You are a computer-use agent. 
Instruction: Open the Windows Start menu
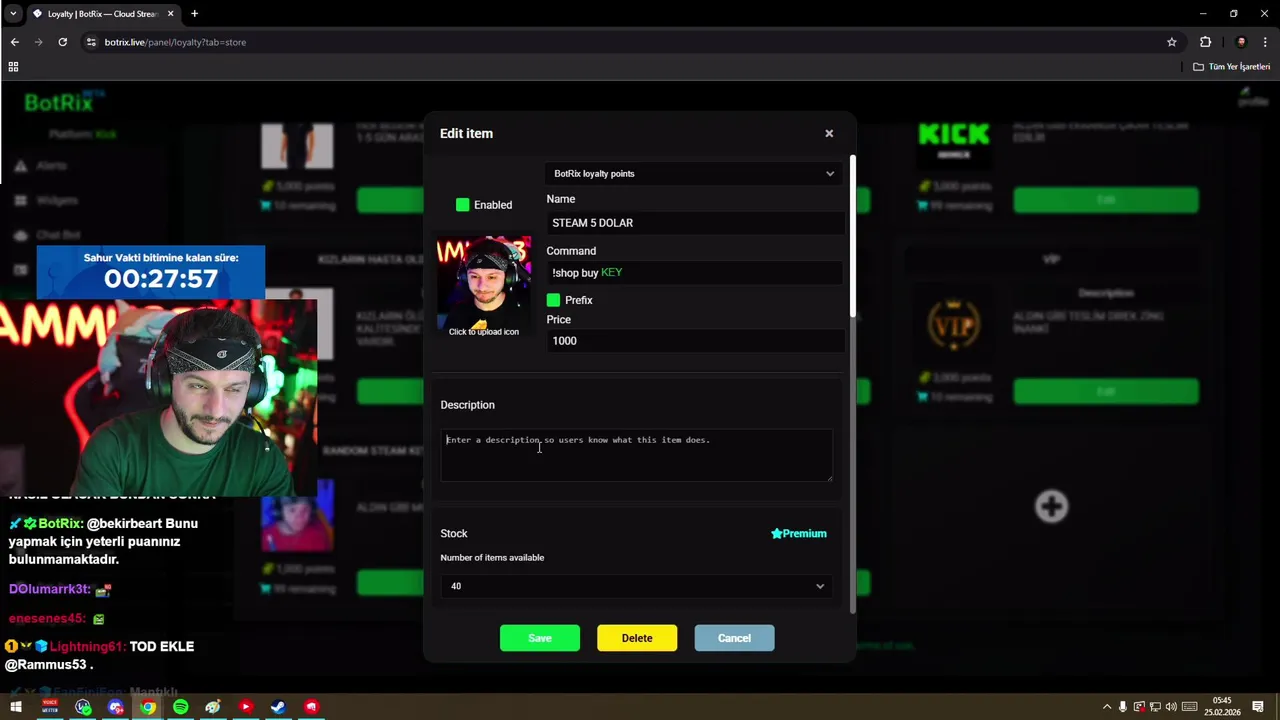[x=16, y=707]
